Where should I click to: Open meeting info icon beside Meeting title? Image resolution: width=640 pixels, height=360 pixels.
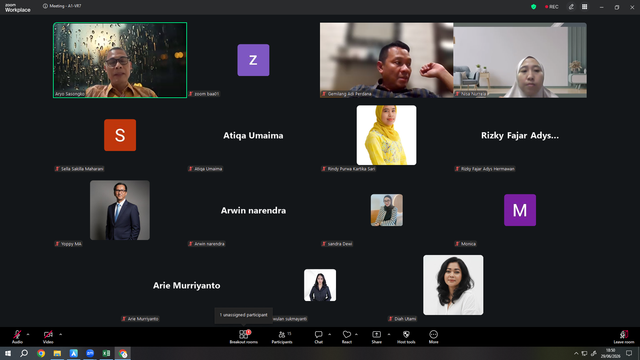(45, 6)
